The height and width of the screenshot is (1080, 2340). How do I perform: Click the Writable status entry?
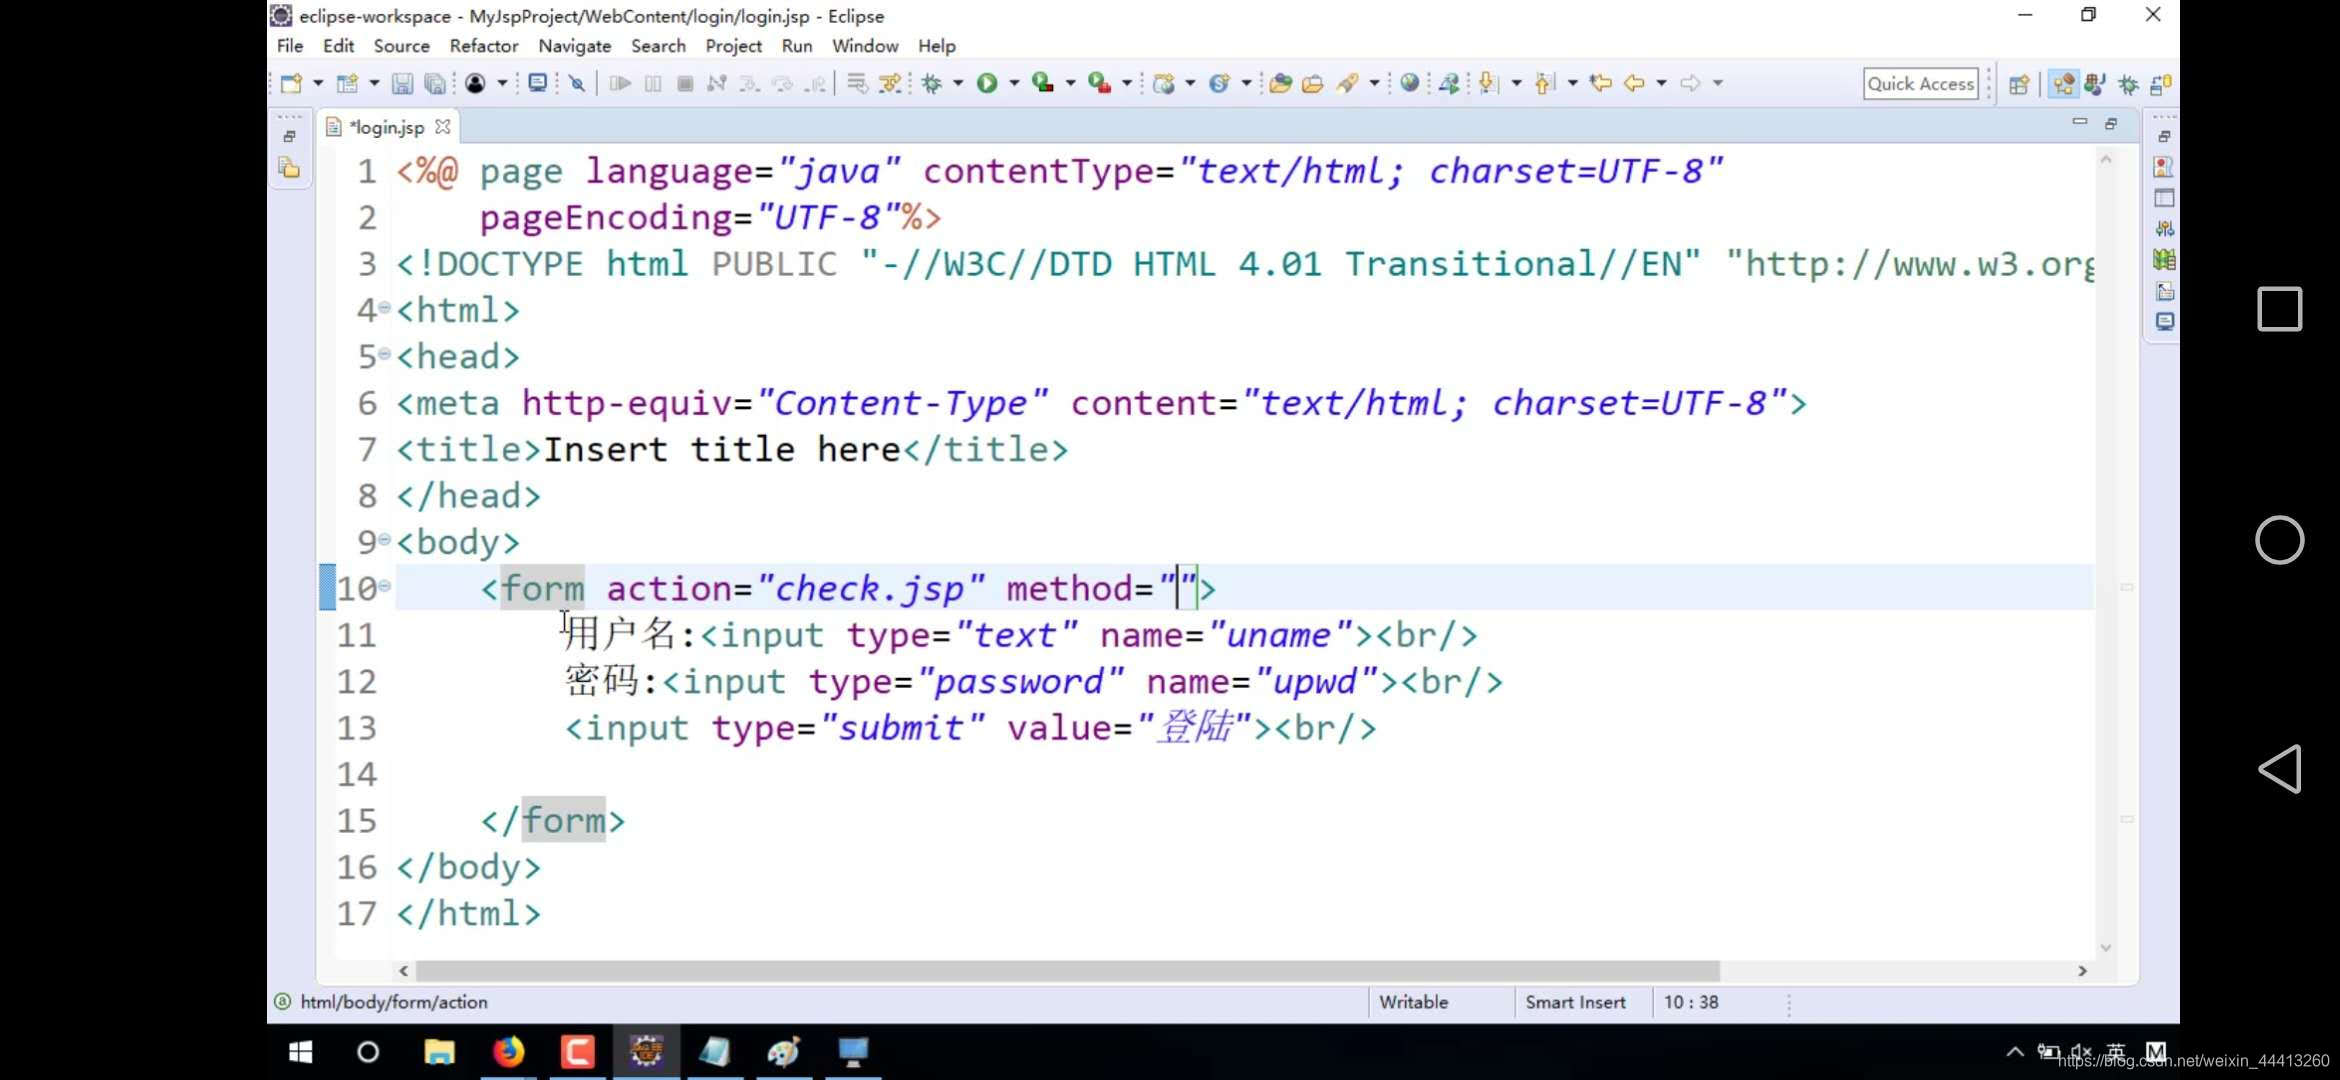click(1413, 1002)
